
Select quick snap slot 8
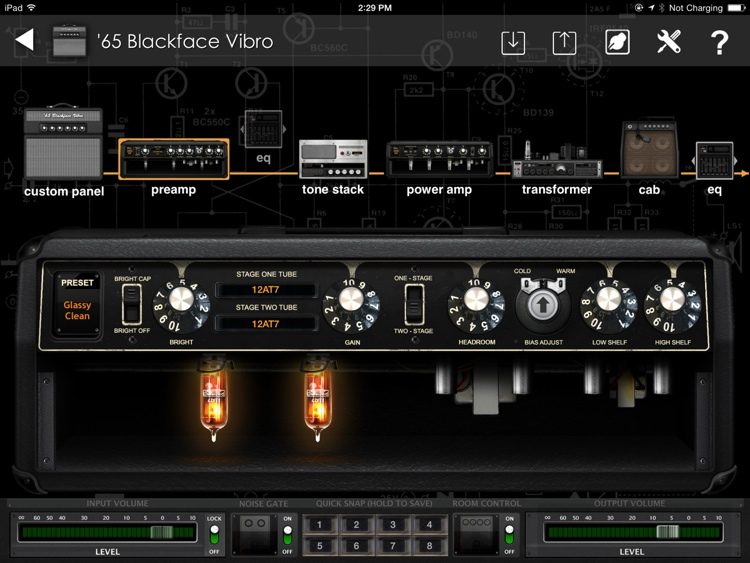[430, 546]
